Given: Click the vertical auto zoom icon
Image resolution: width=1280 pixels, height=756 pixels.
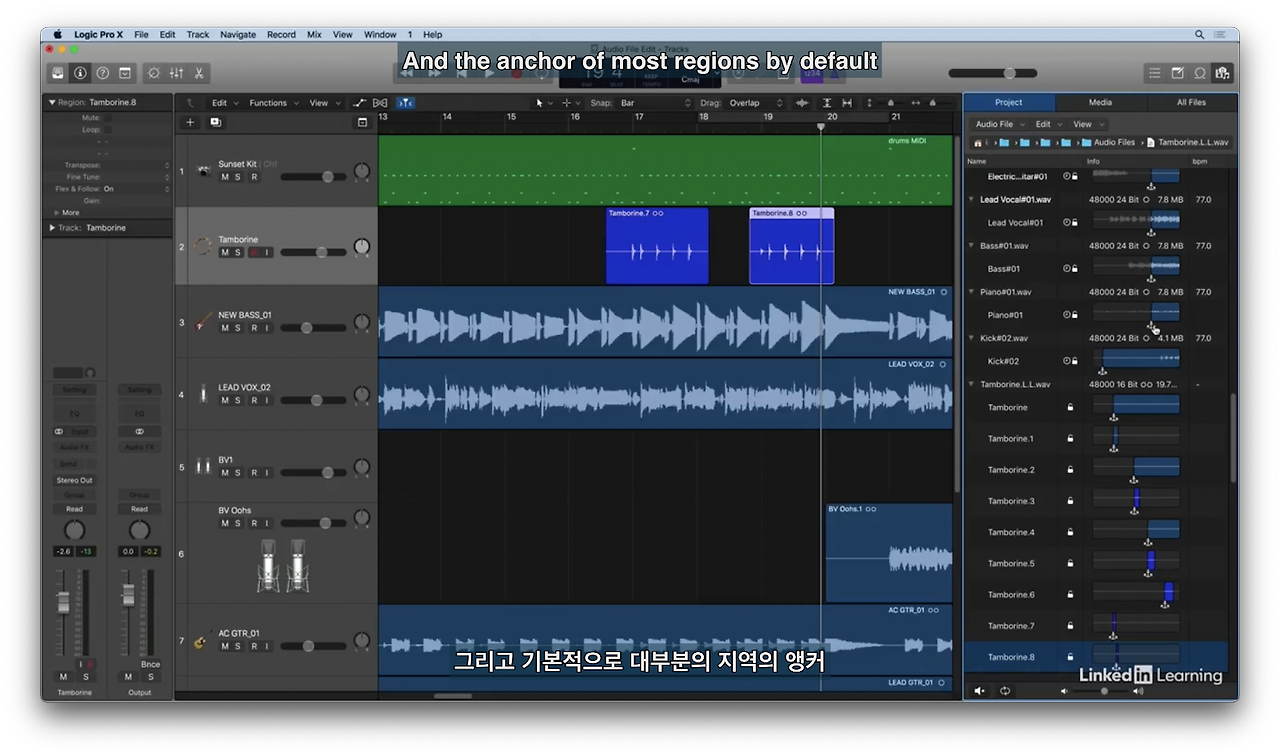Looking at the screenshot, I should click(827, 103).
